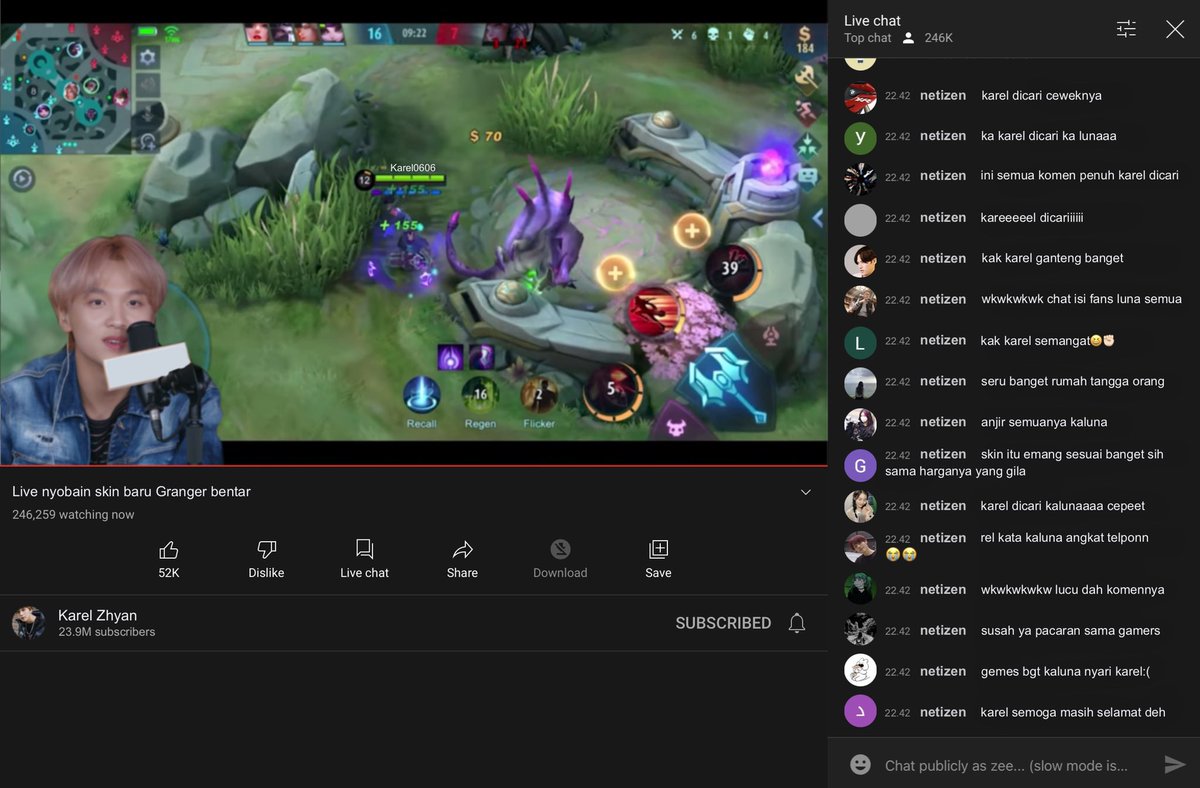Open the Karel Zhyan channel name link
The height and width of the screenshot is (788, 1200).
coord(97,615)
